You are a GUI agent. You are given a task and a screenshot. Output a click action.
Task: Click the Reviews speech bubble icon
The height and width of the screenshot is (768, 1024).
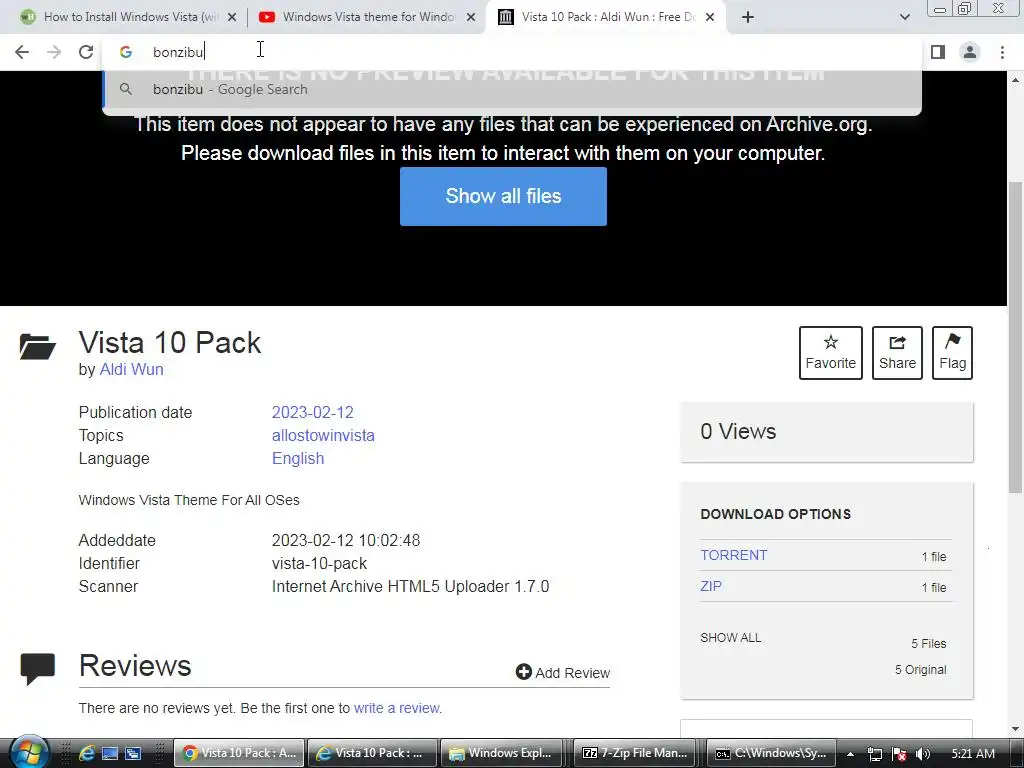pyautogui.click(x=37, y=668)
